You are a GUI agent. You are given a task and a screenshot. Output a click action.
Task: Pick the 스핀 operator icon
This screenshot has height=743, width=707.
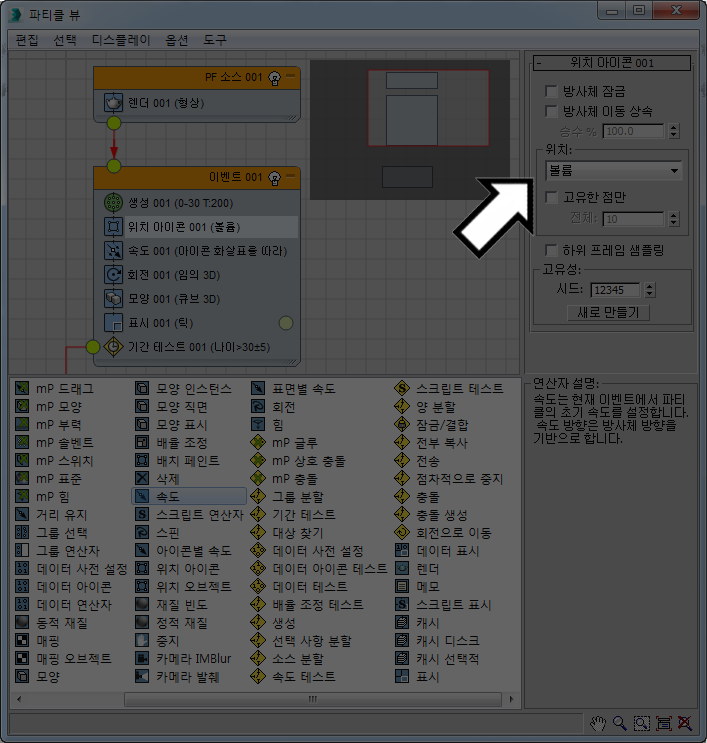142,533
